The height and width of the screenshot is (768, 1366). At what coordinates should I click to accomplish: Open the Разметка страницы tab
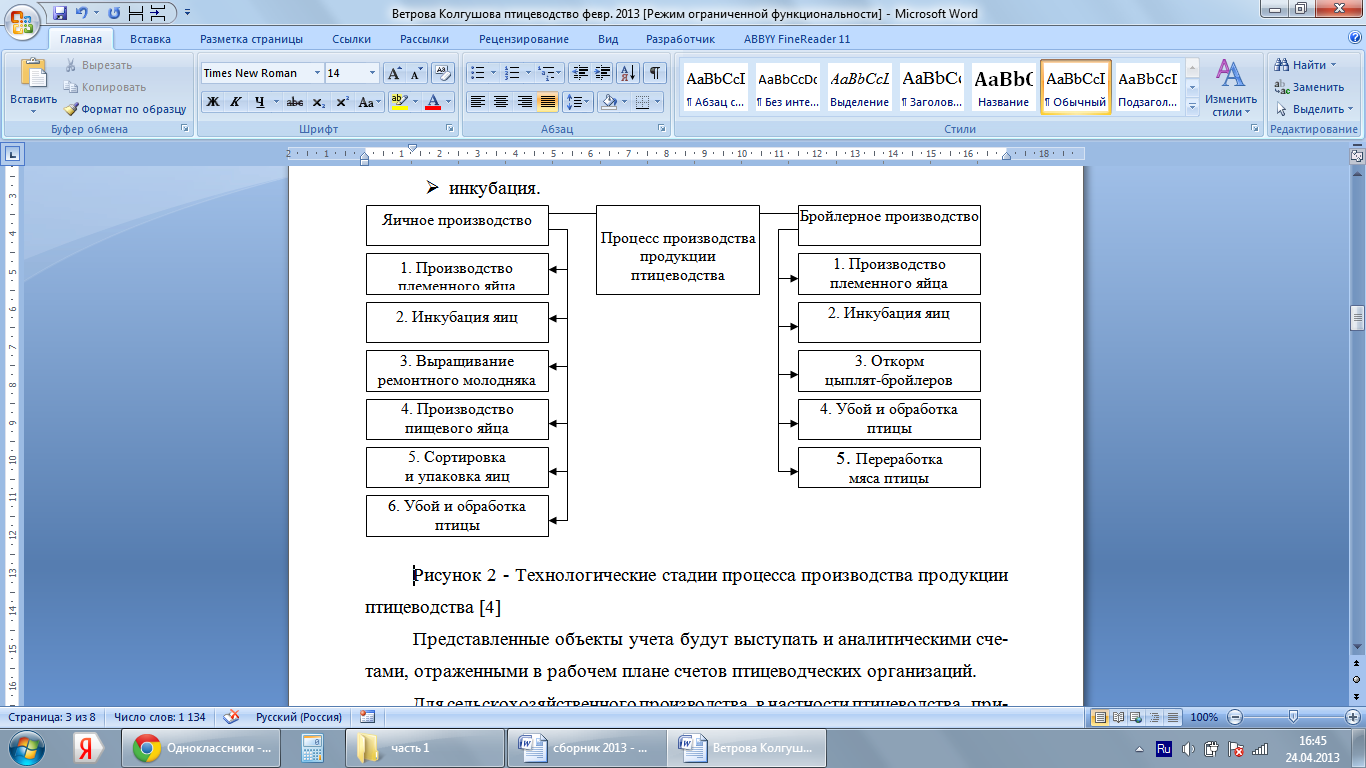(x=251, y=39)
